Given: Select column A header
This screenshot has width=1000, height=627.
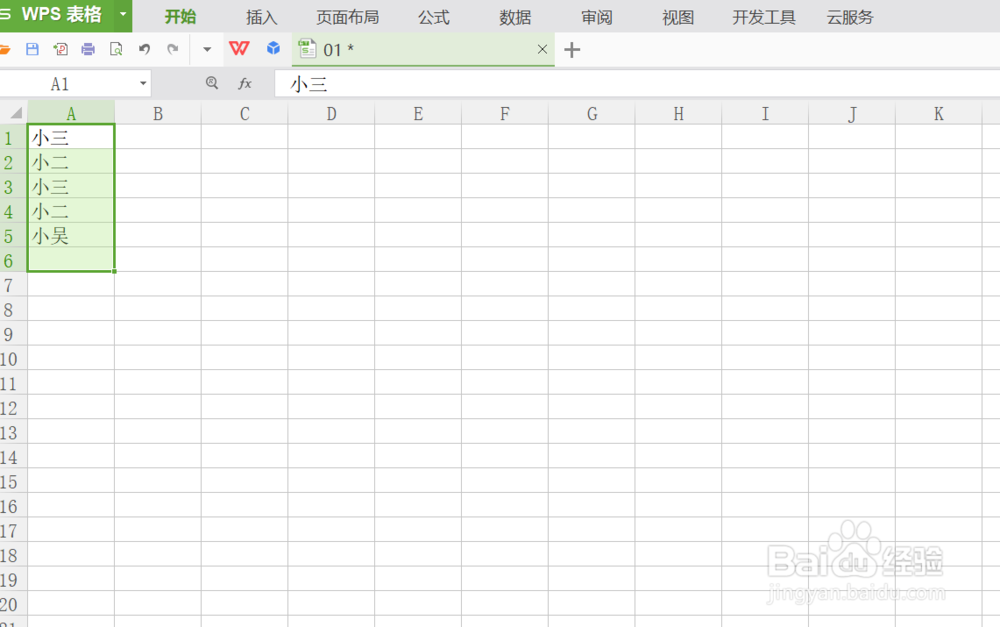Looking at the screenshot, I should click(71, 113).
